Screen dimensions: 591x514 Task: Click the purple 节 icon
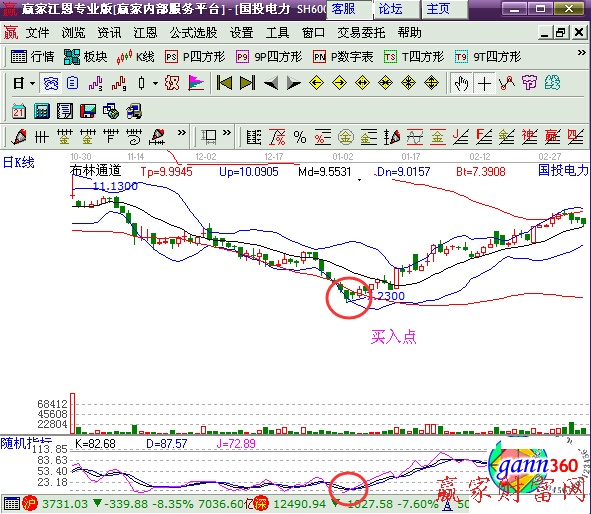tap(530, 83)
